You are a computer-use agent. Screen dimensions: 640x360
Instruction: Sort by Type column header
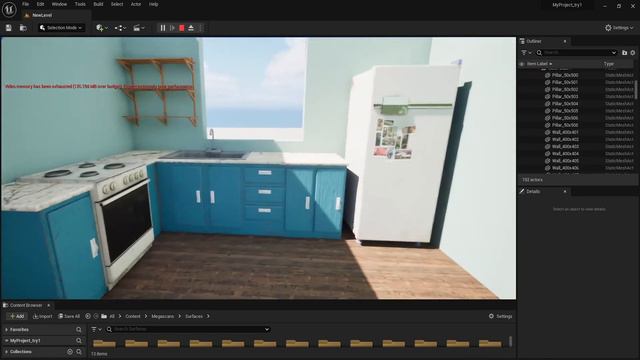(x=609, y=64)
